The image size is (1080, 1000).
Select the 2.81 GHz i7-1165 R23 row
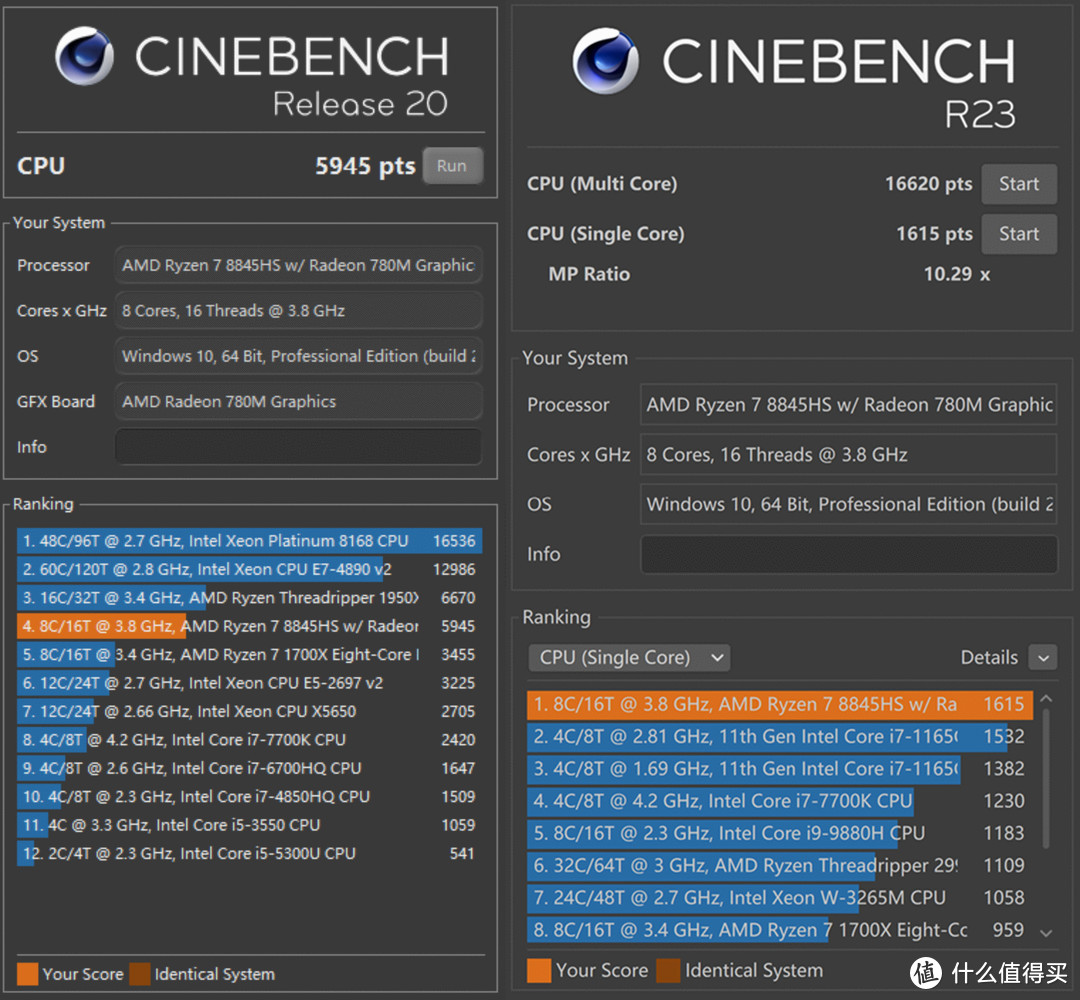[x=780, y=737]
